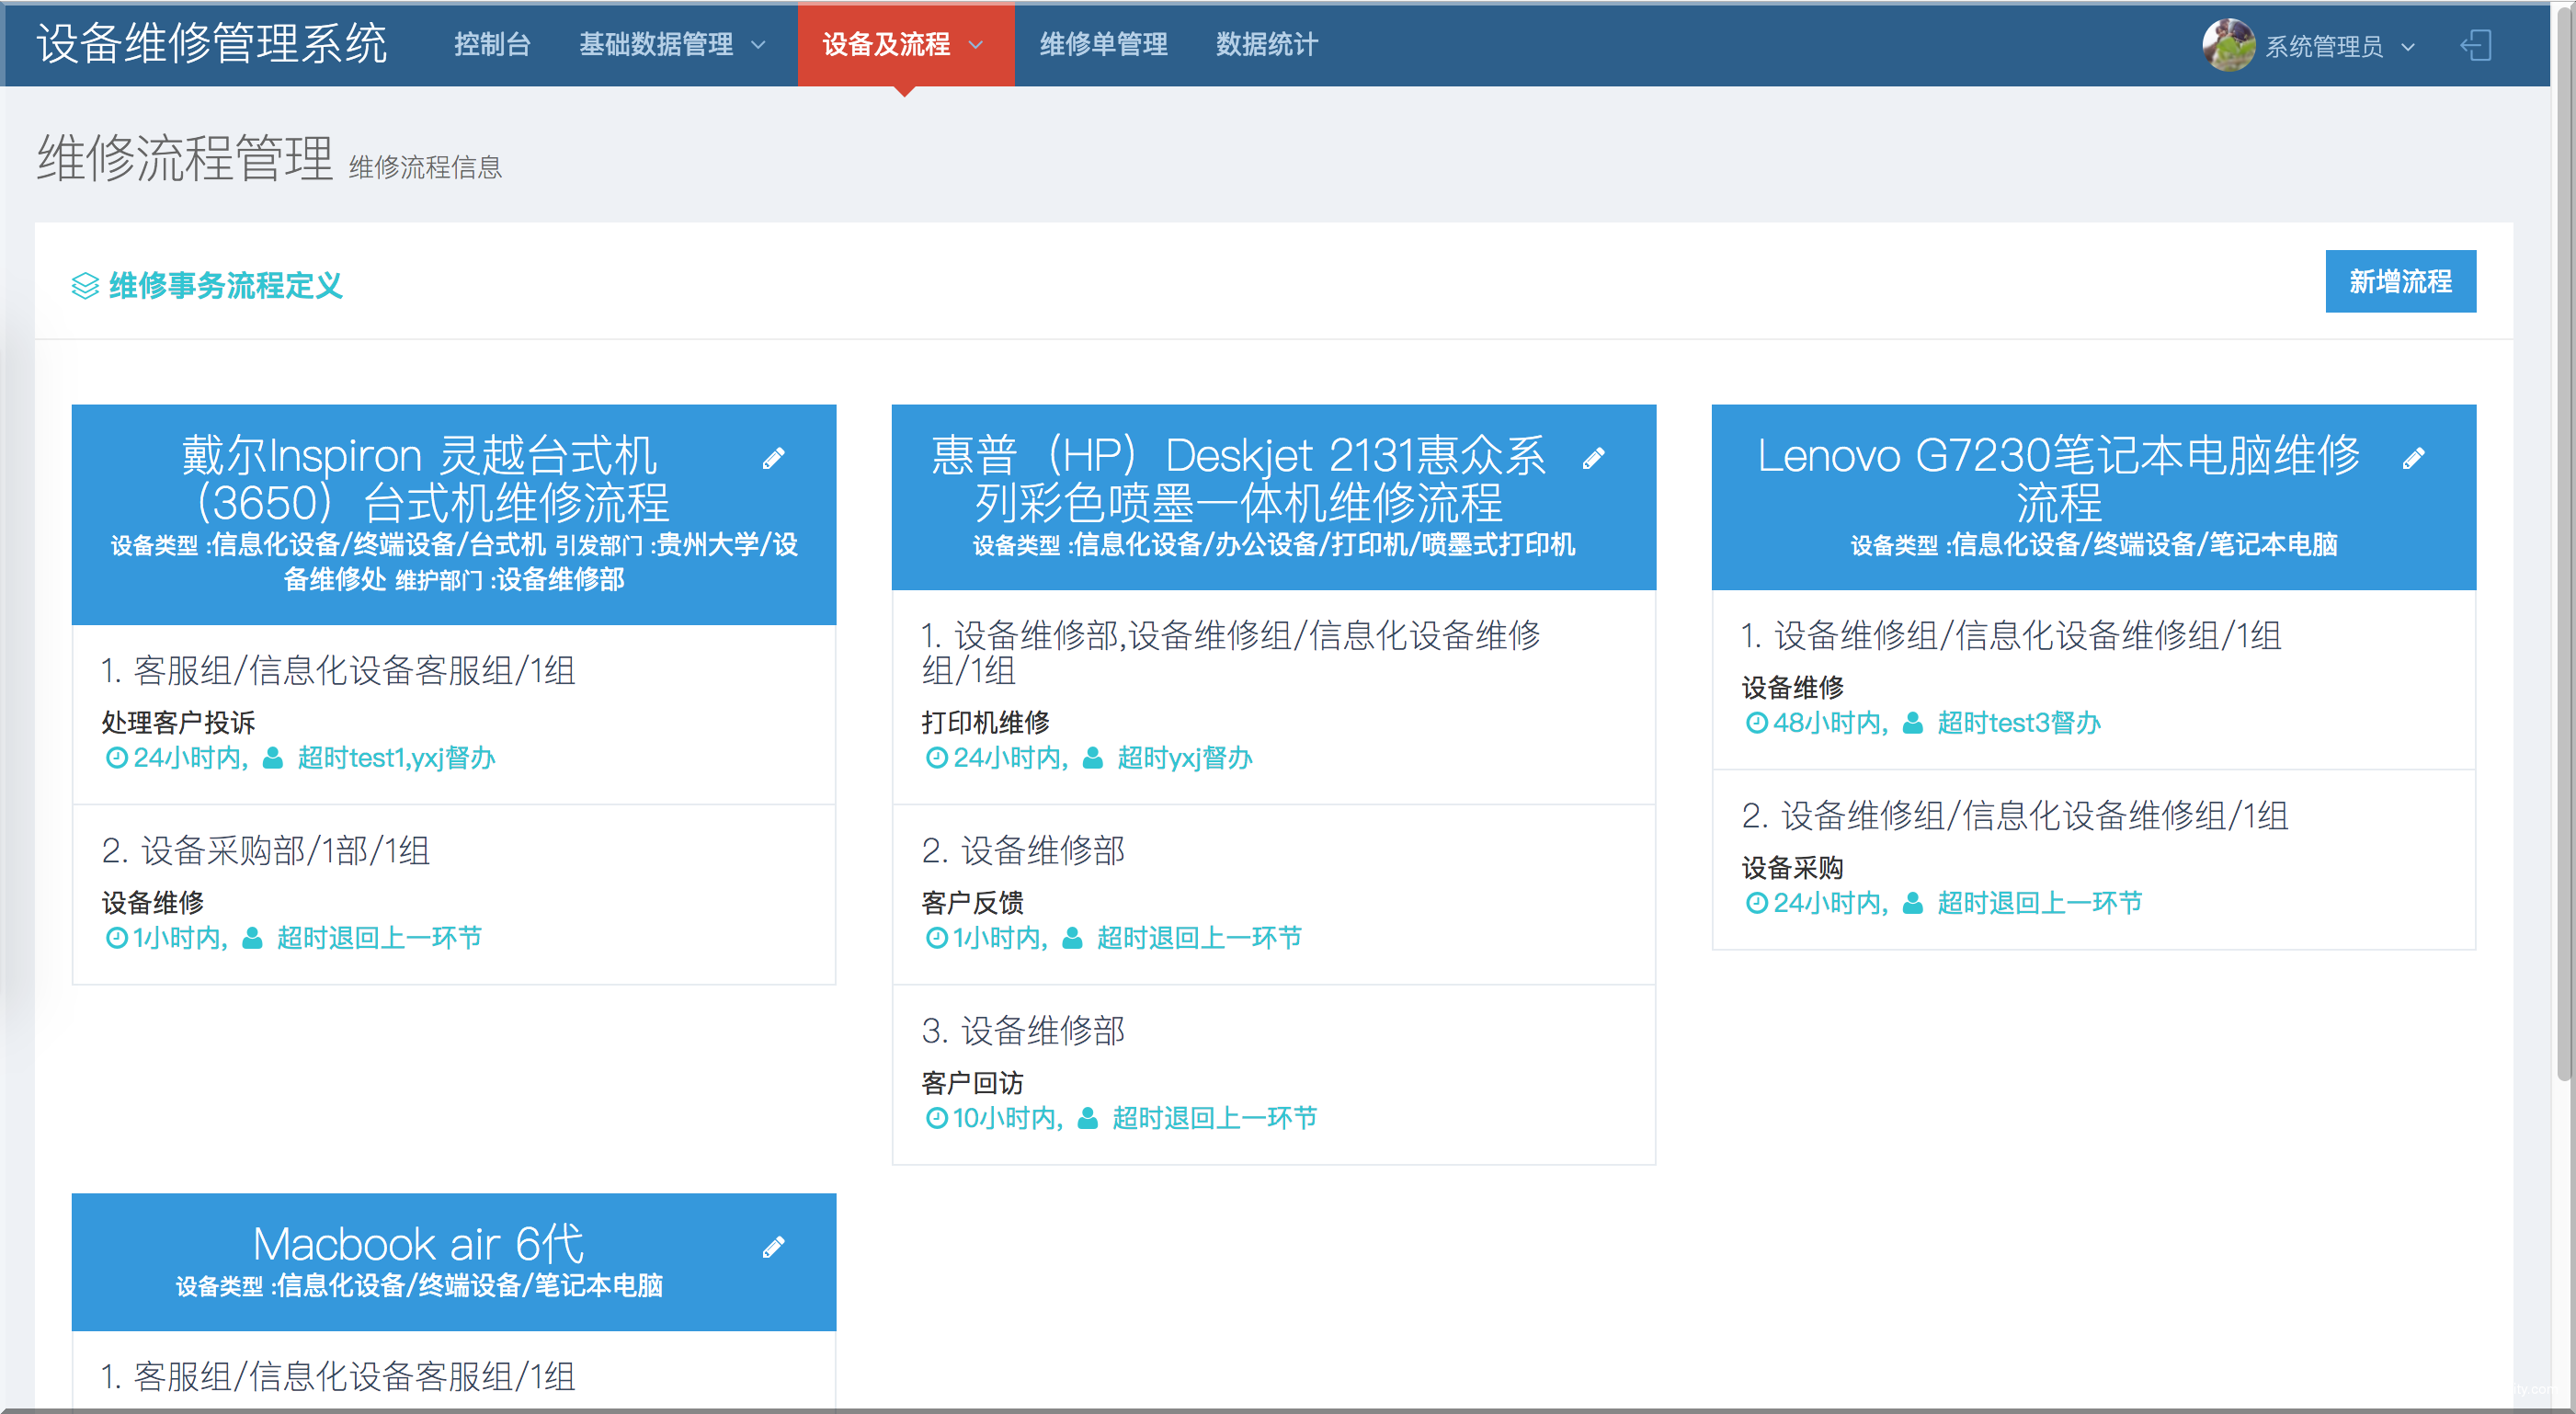This screenshot has width=2576, height=1414.
Task: Open the 维修单管理 menu
Action: tap(1103, 45)
